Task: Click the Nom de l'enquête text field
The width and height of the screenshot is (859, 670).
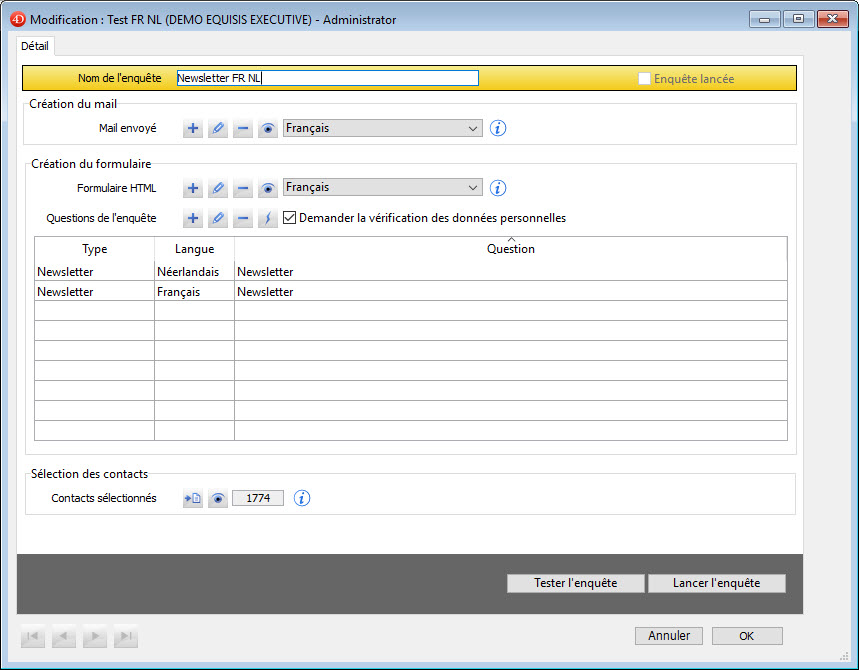Action: click(327, 78)
